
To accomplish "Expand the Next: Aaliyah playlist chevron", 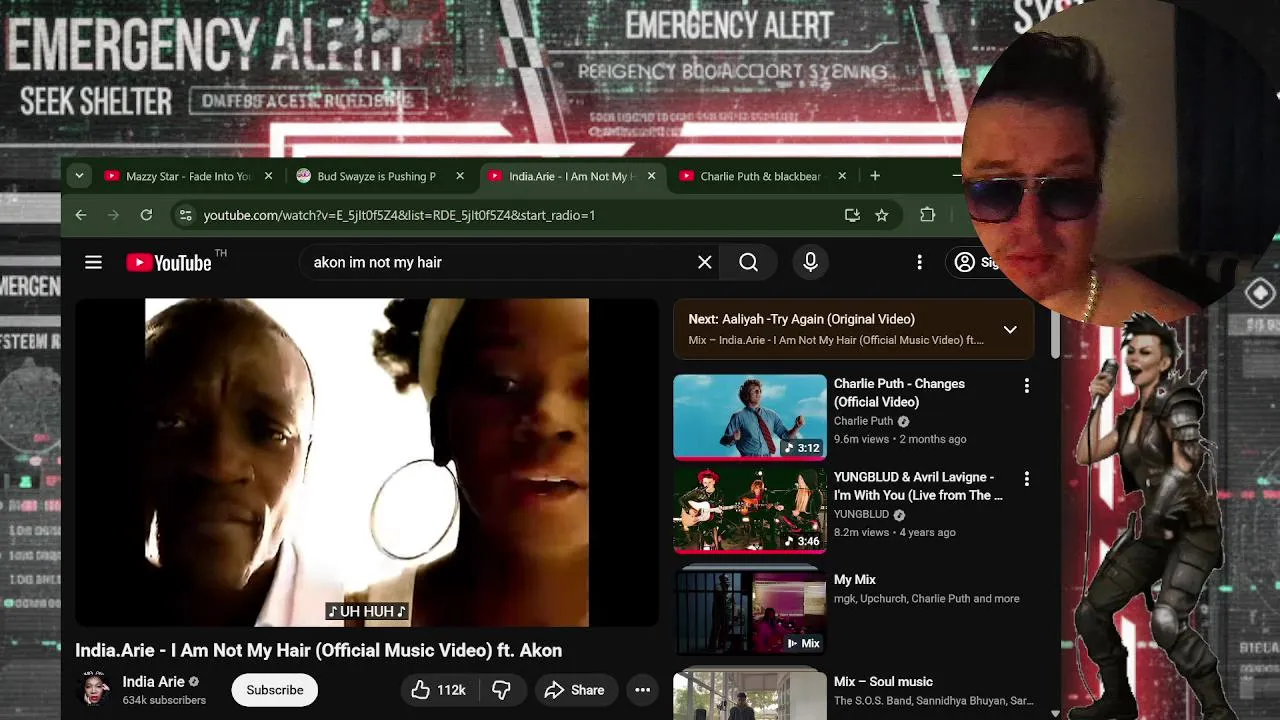I will pos(1010,329).
